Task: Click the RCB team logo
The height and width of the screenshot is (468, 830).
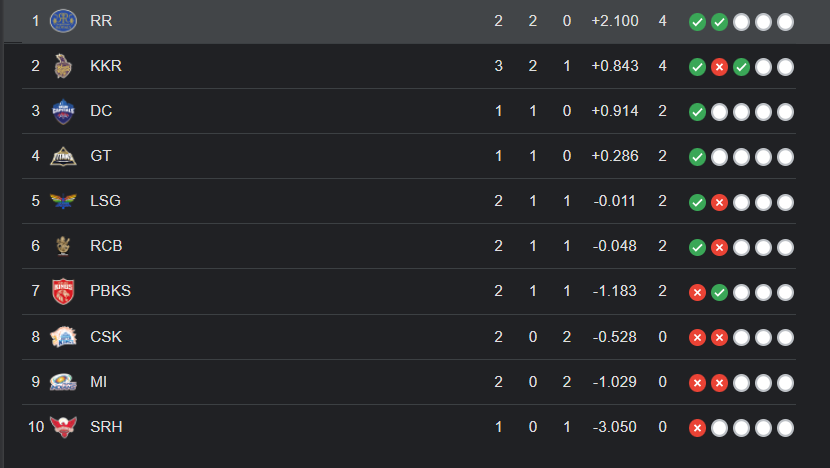Action: point(63,246)
